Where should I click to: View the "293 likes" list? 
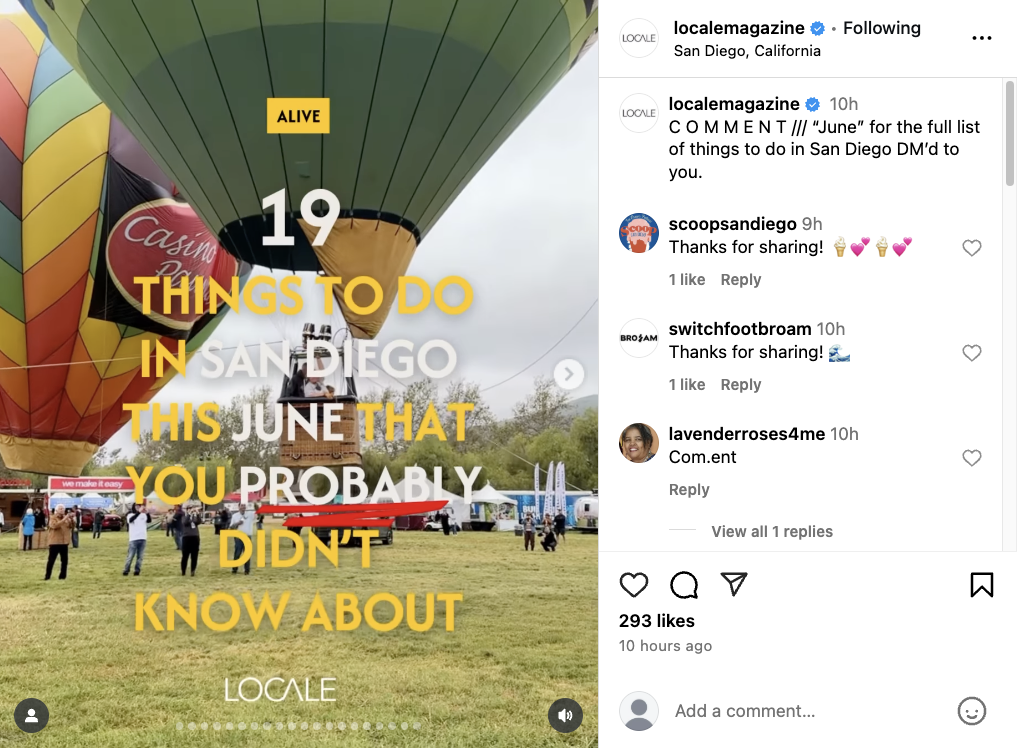657,621
